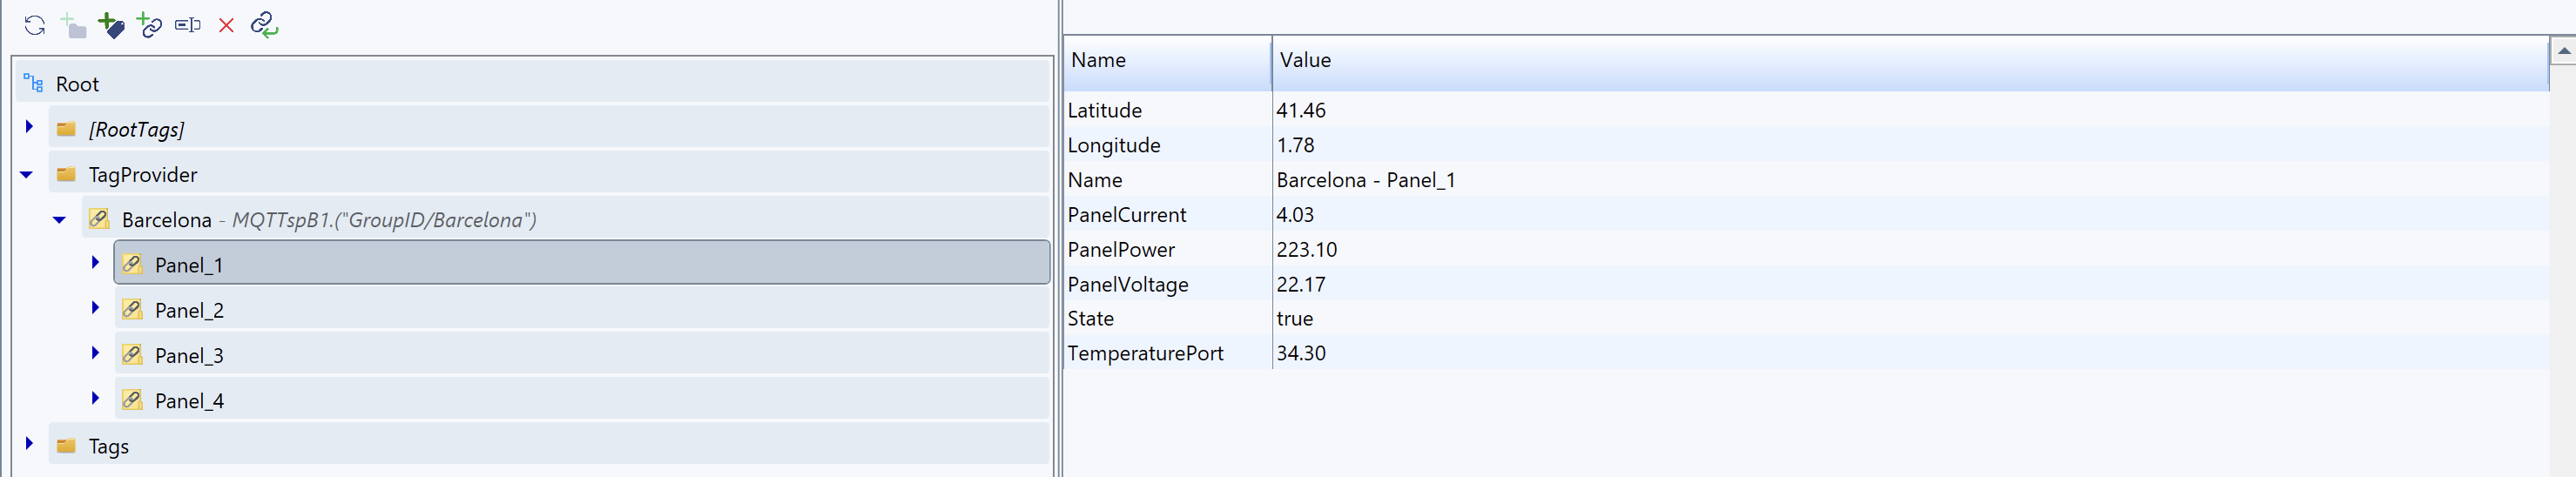Click the rename icon in toolbar

click(188, 25)
